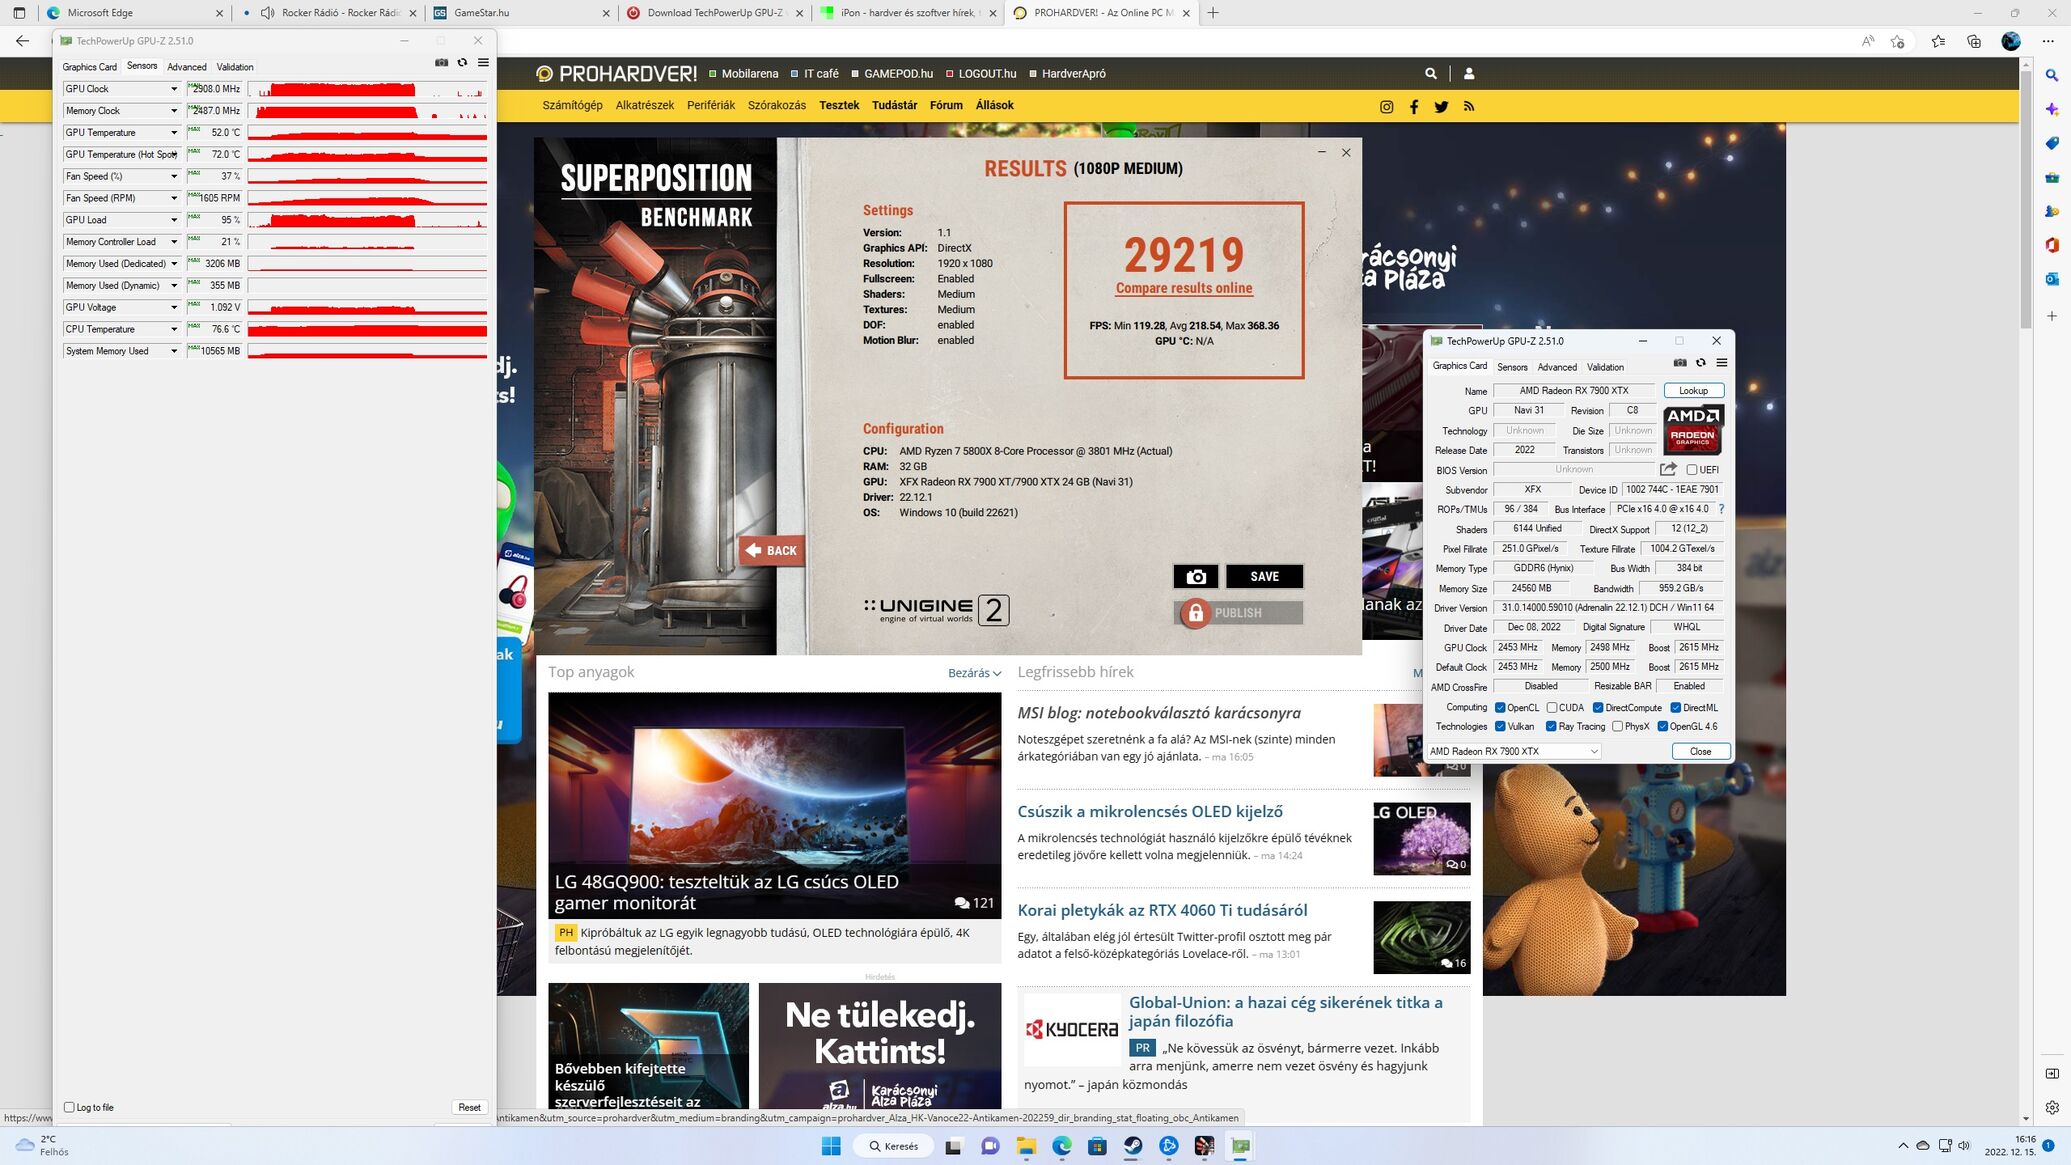Click the refresh icon in GPU-Z Sensors window
The image size is (2071, 1165).
coord(462,63)
